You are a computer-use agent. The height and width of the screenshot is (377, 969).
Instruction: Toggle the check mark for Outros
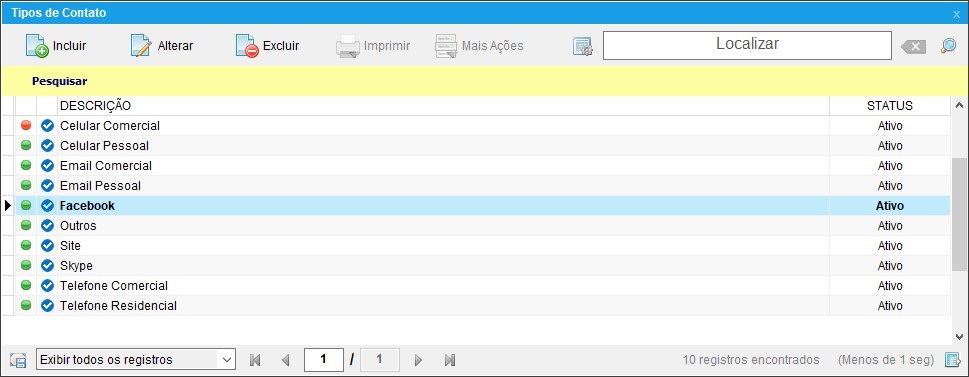(x=48, y=226)
